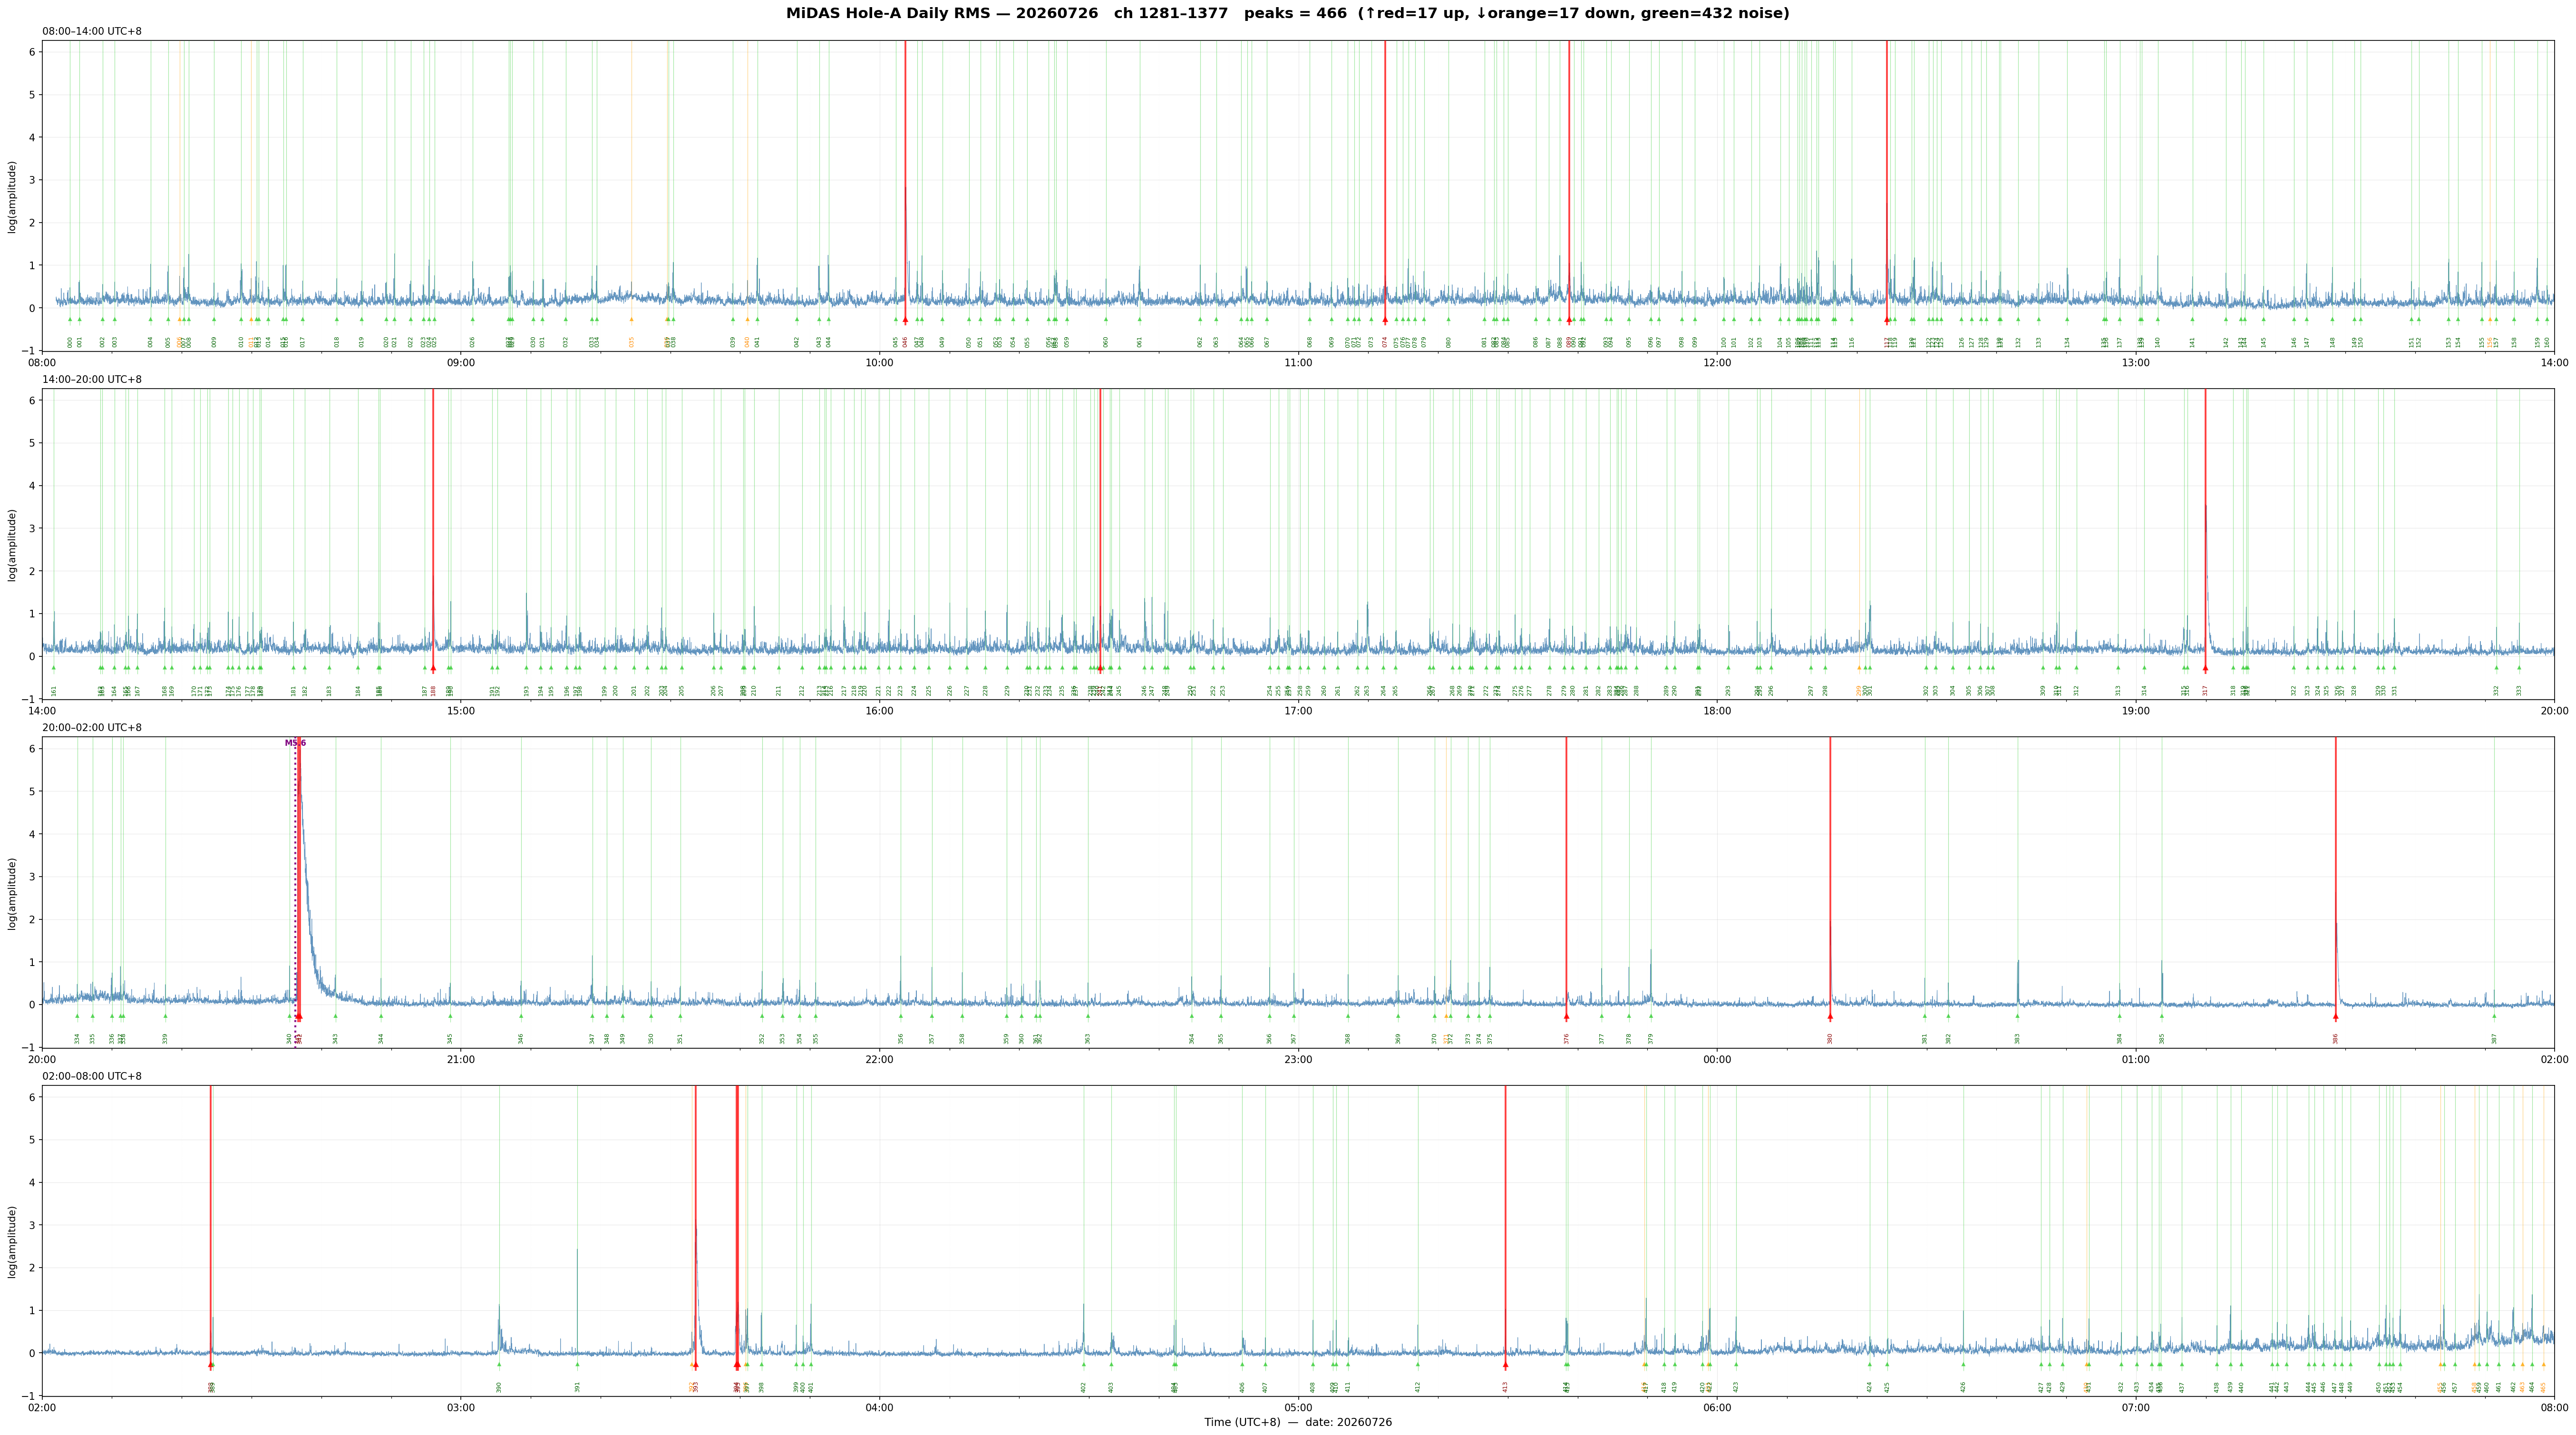
Task: Click log(amplitude) label of the 02:00–08:00 panel
Action: (13, 1241)
